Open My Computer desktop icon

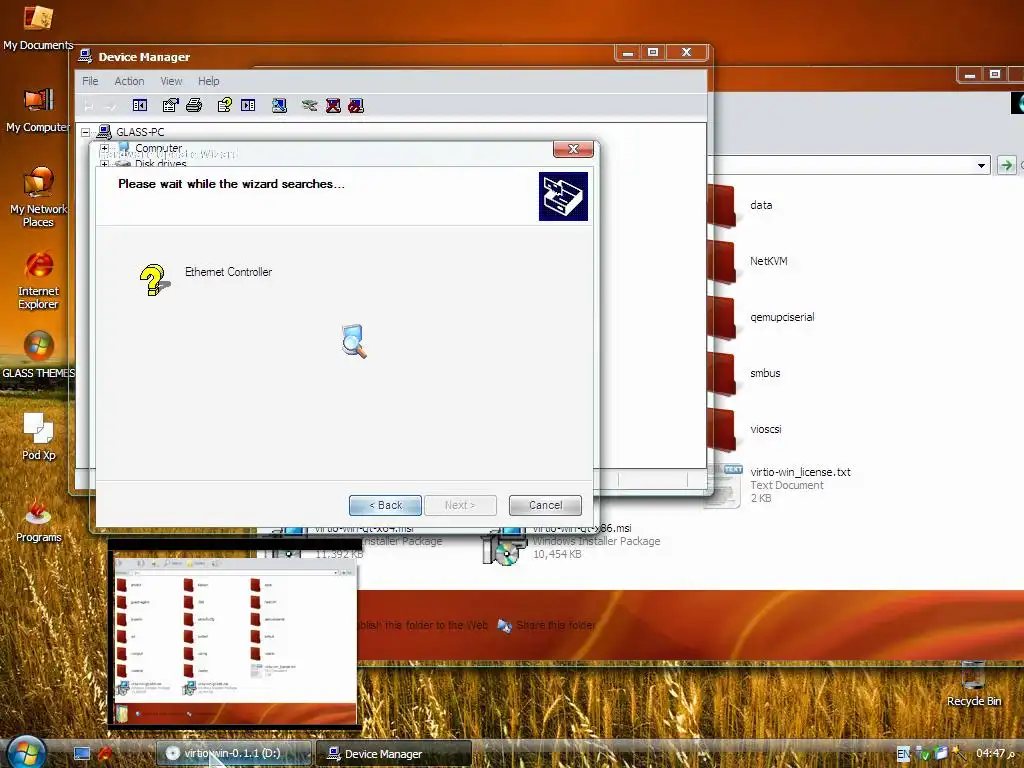click(x=38, y=110)
